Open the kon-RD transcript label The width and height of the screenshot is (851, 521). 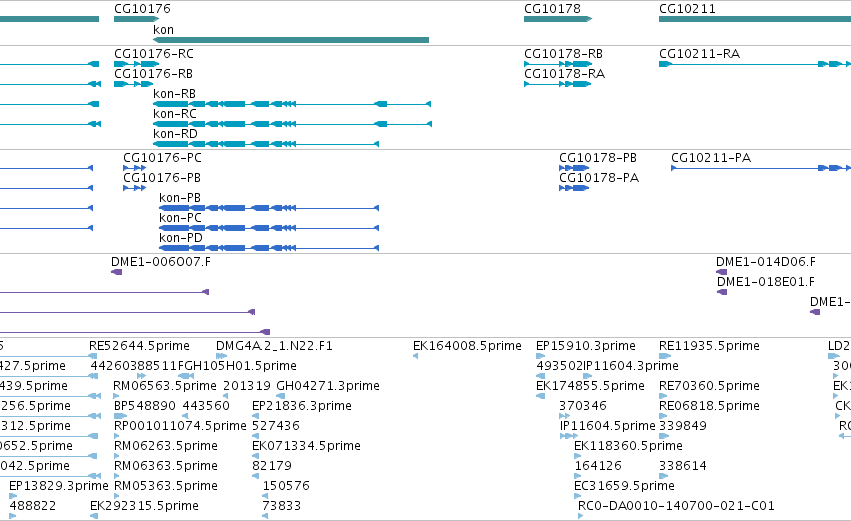pyautogui.click(x=175, y=134)
